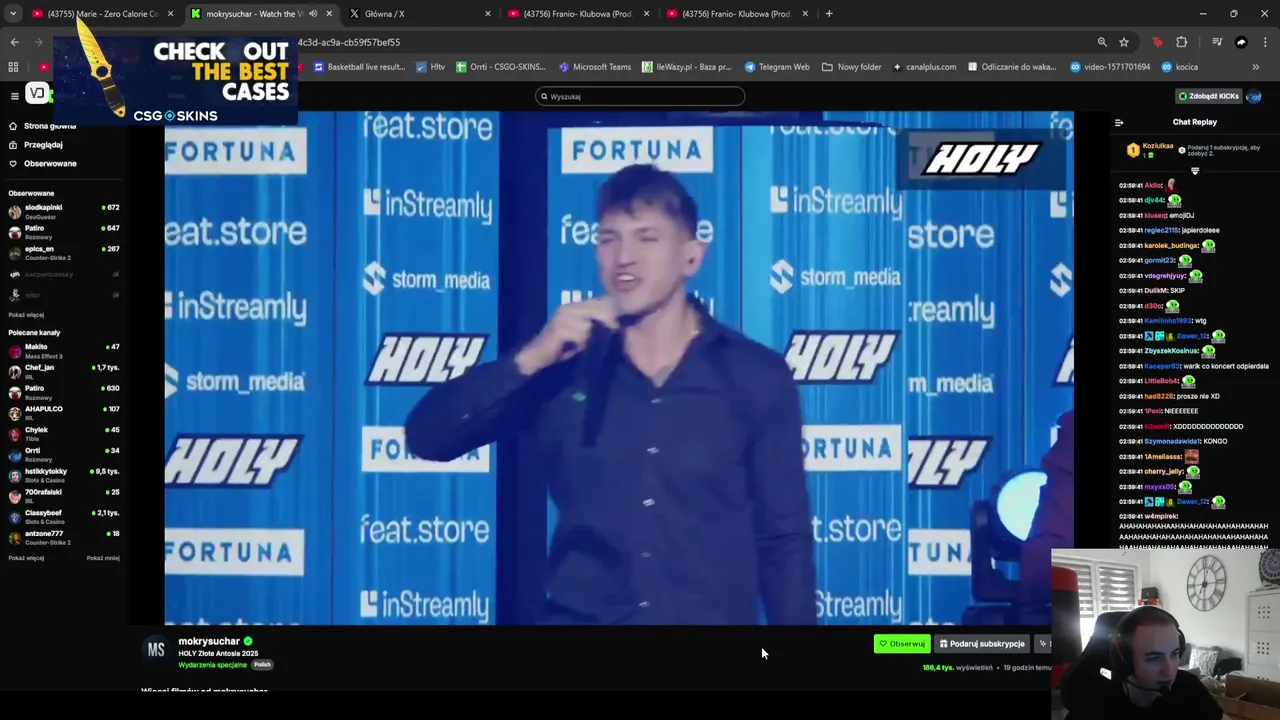Open canalplus.com bookmark
The image size is (1280, 720).
925,67
